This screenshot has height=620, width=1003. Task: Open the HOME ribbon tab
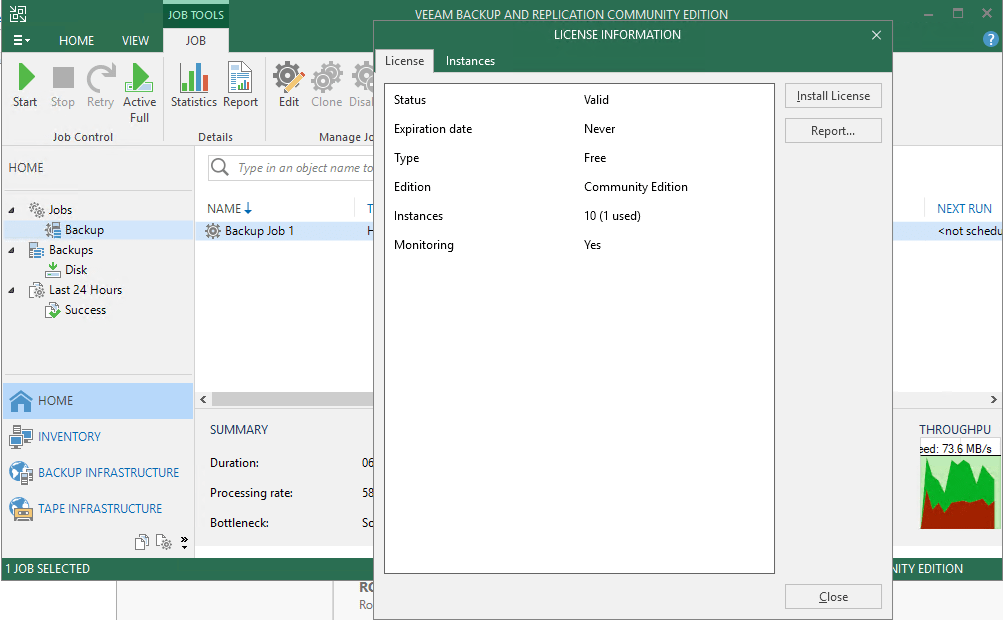pos(76,40)
